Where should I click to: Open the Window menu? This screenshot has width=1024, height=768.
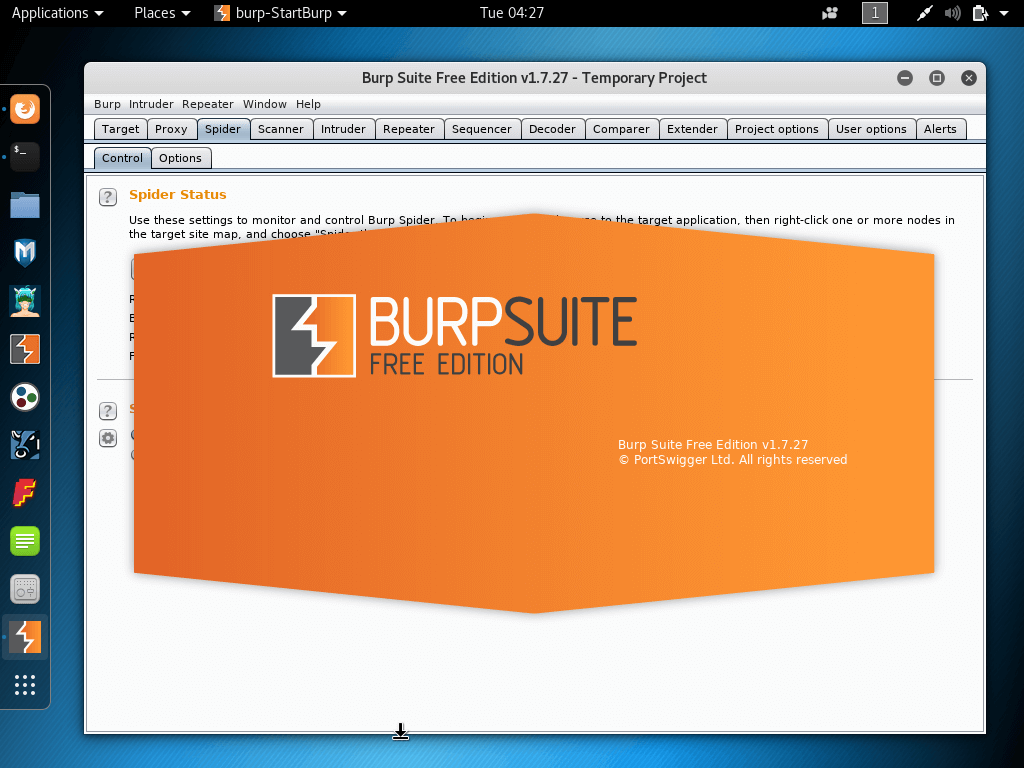[x=264, y=104]
